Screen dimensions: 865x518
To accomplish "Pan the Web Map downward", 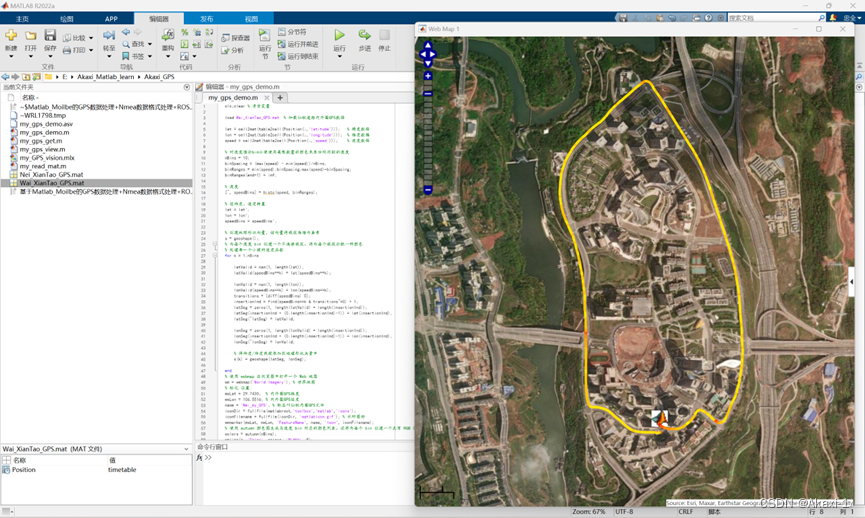I will 428,63.
